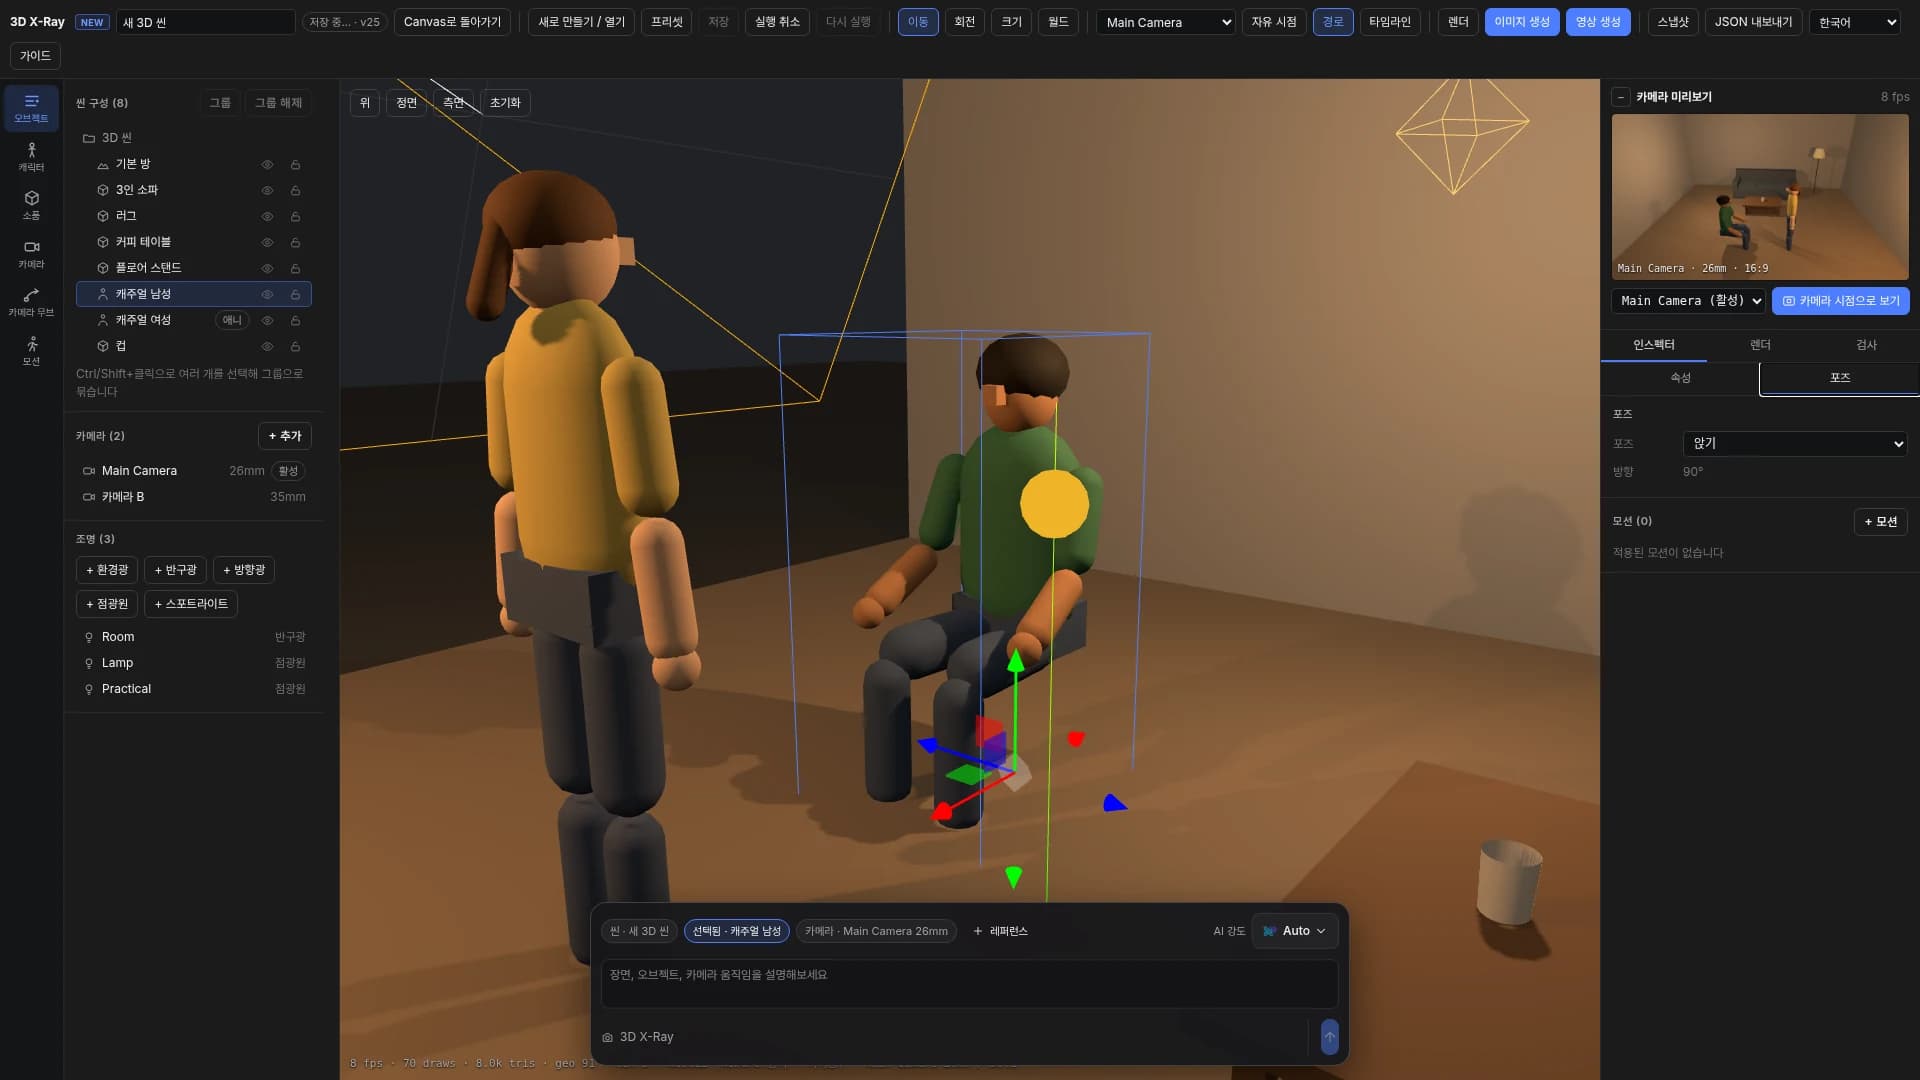Switch to the 렌더 inspector tab

1760,344
